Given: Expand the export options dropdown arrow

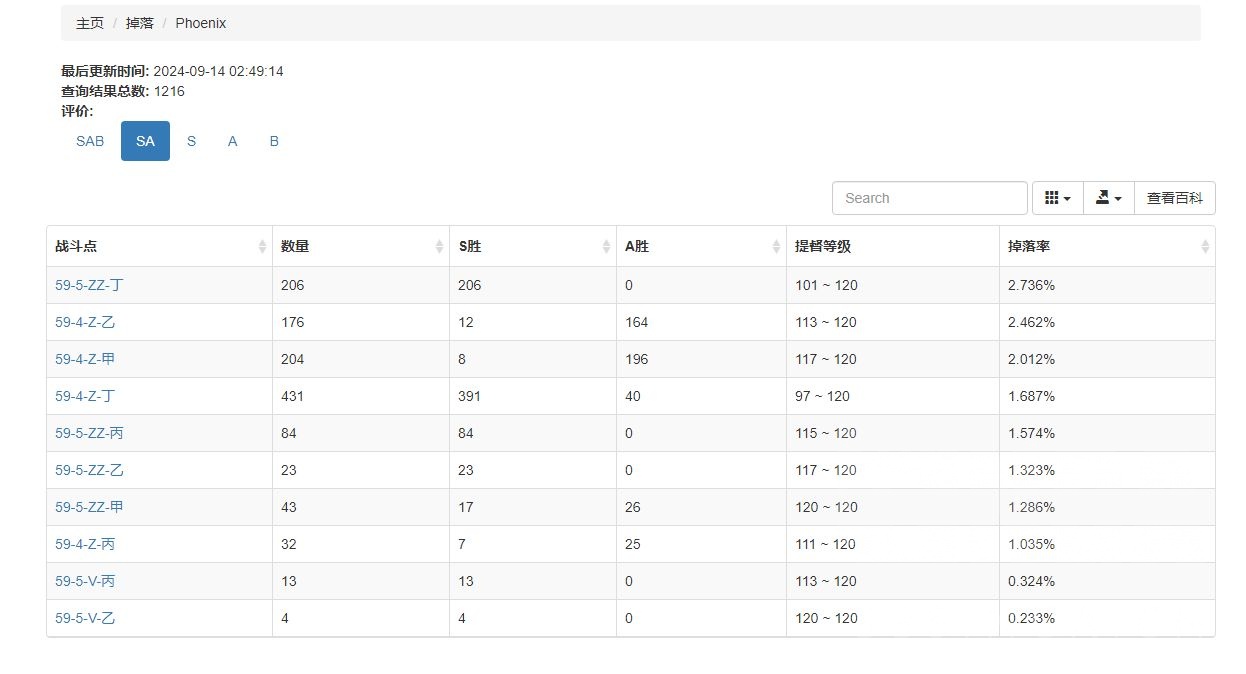Looking at the screenshot, I should click(x=1120, y=197).
